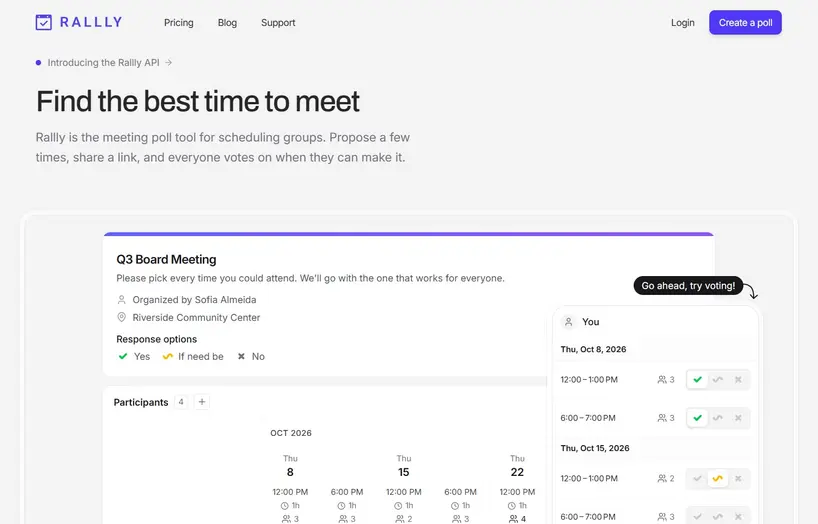Click the attendee count icon for Oct 8 6:00–7:00 PM
The image size is (818, 524).
(661, 418)
